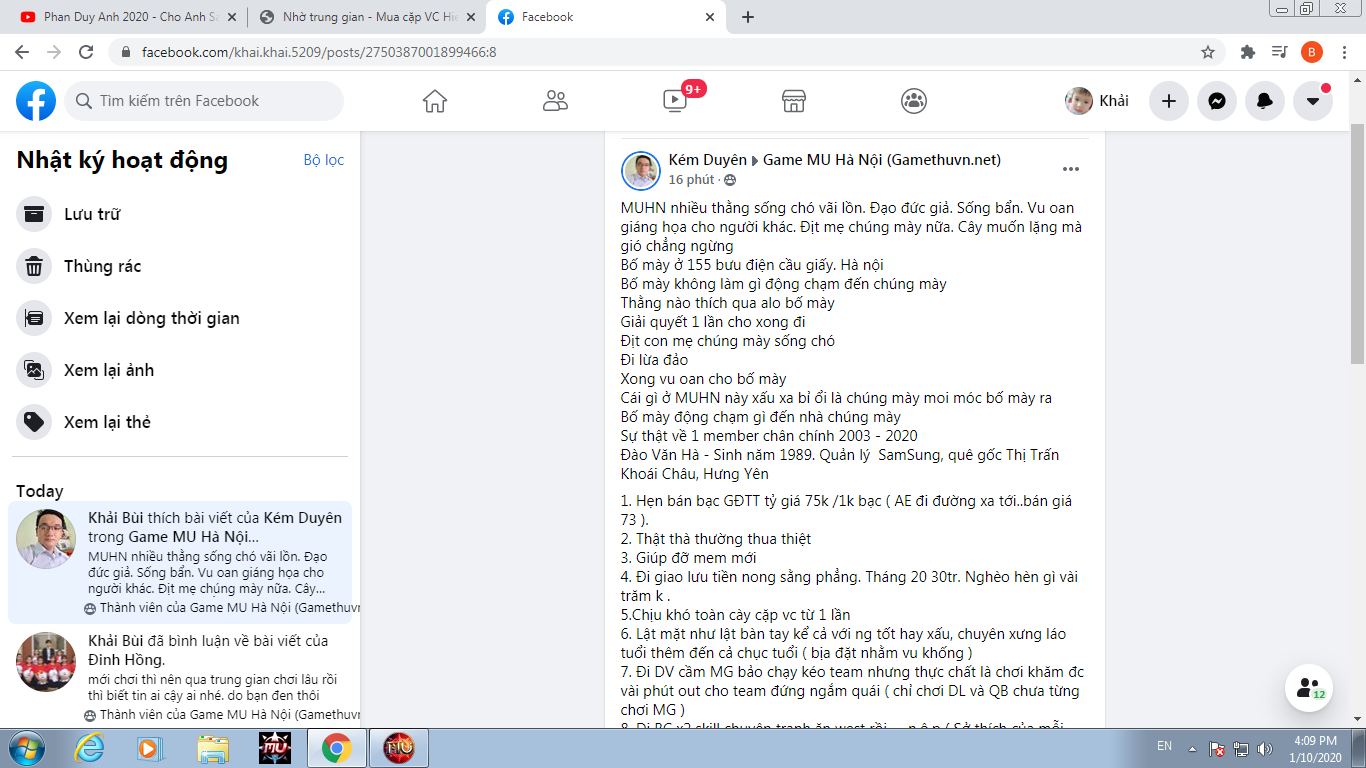The height and width of the screenshot is (768, 1366).
Task: Open Facebook Watch video icon
Action: pyautogui.click(x=675, y=101)
